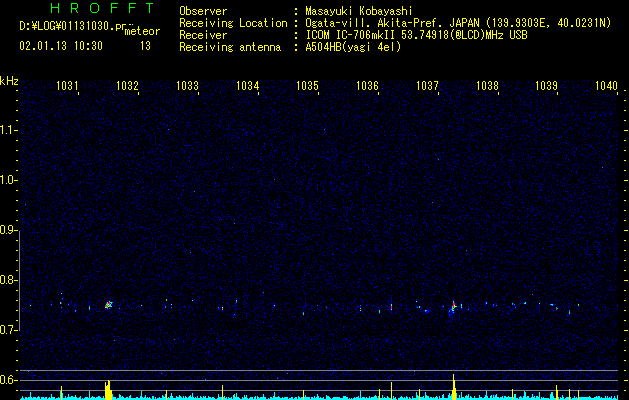Select the Ogata-vill. Akita-Pref. JAPAN location text
Screen dimensions: 629x400
click(392, 23)
